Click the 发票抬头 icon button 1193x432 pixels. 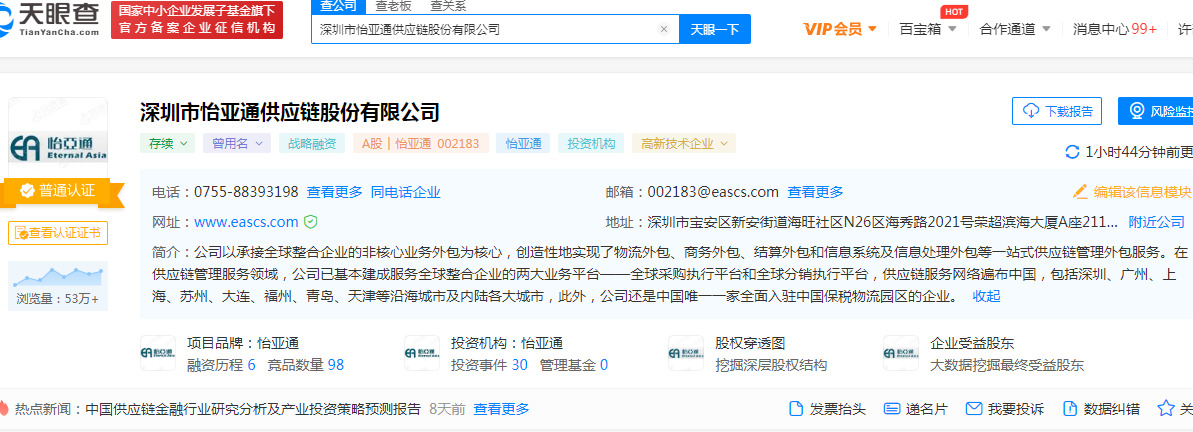pos(827,408)
